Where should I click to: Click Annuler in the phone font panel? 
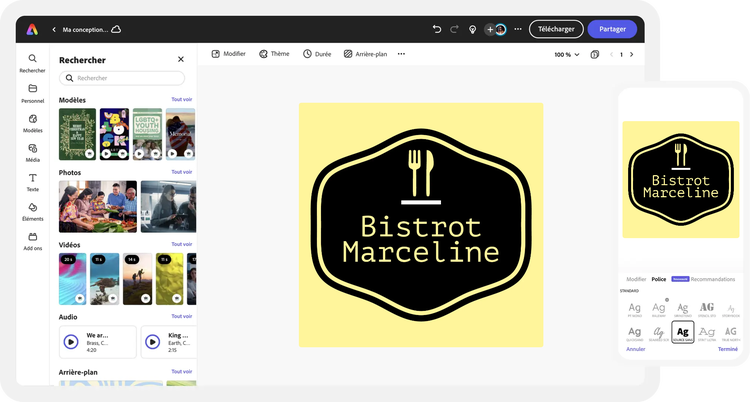(636, 349)
